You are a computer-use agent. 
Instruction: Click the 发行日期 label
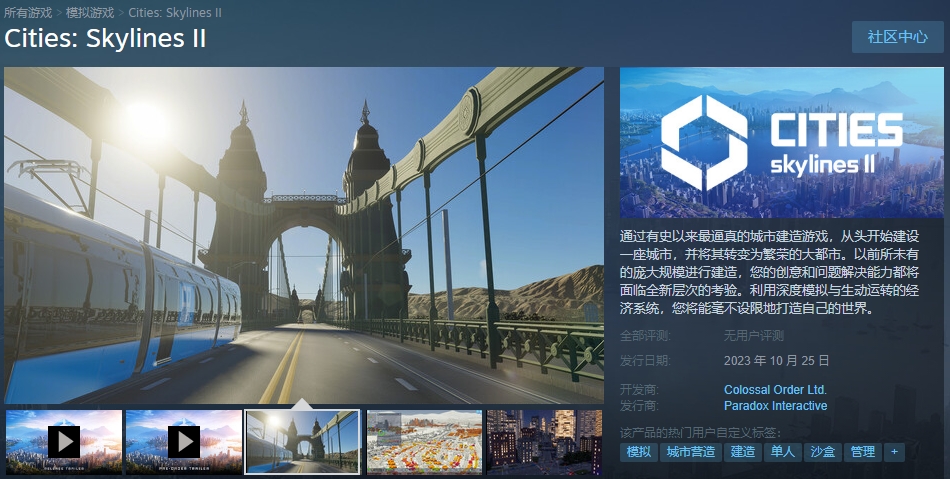coord(645,361)
